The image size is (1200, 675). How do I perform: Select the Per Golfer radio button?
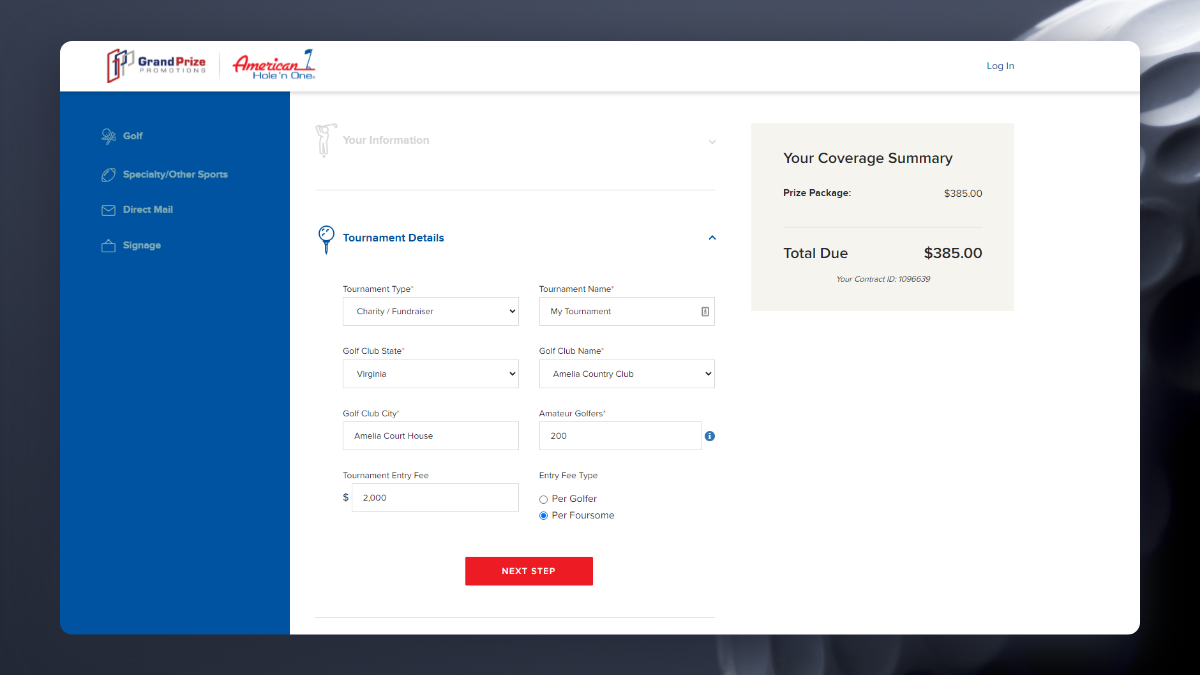[544, 499]
